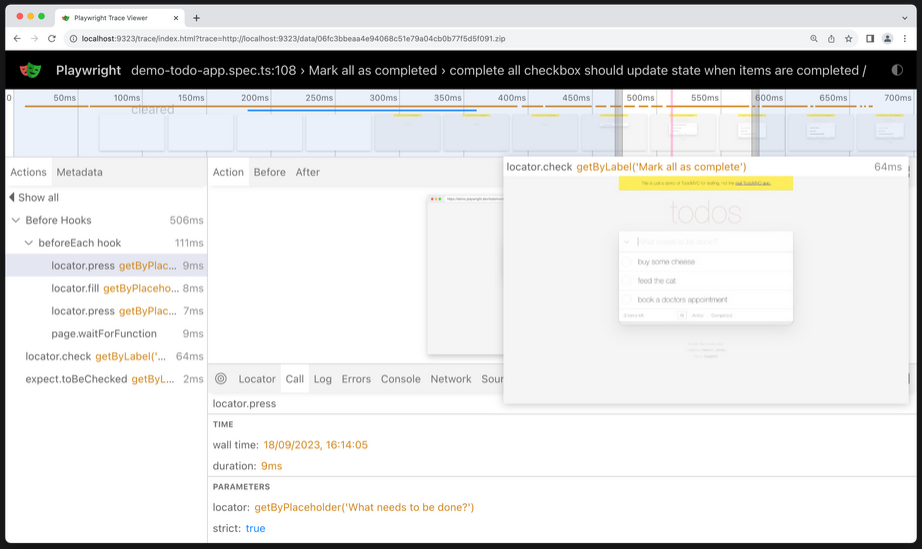Click the pick locator target icon
922x549 pixels.
pos(221,379)
